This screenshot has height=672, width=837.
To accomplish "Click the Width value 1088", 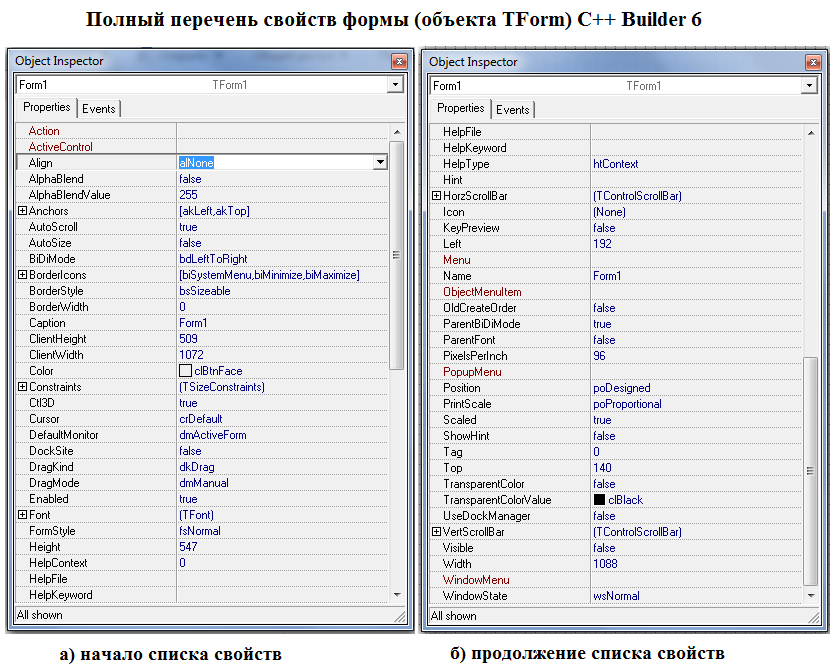I will click(605, 564).
